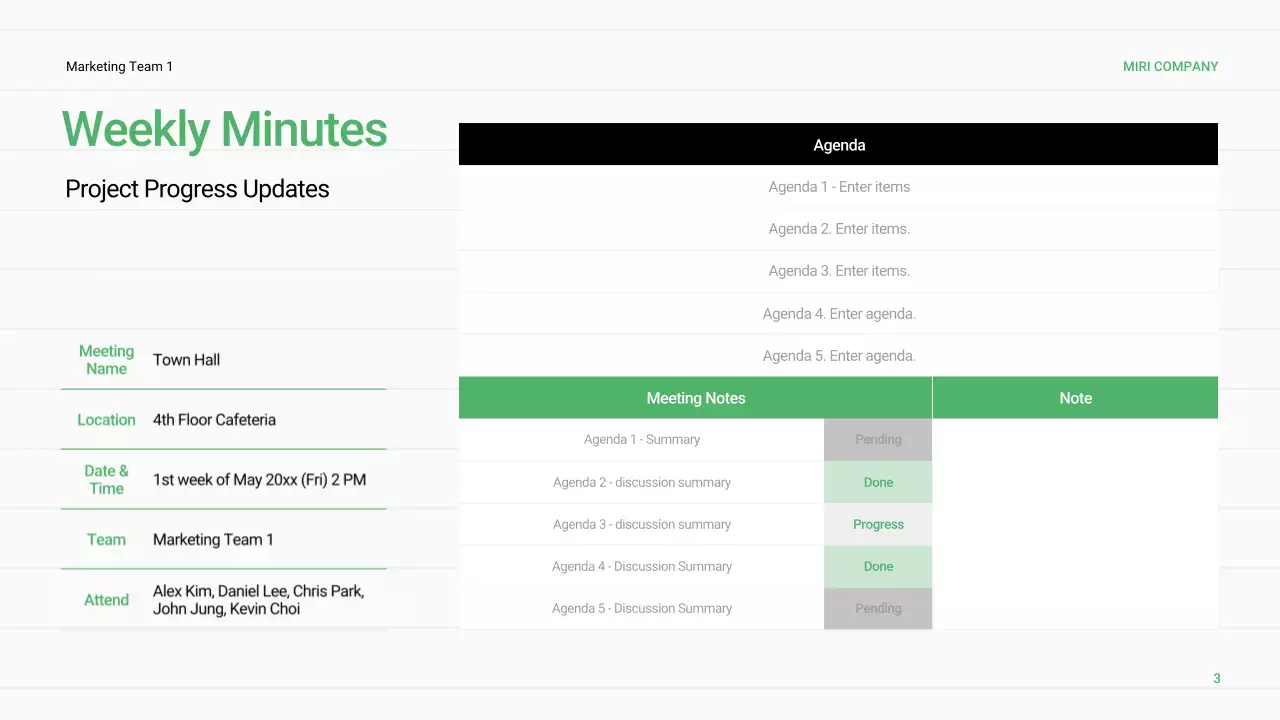
Task: Select Done status for Agenda 4
Action: click(x=878, y=566)
